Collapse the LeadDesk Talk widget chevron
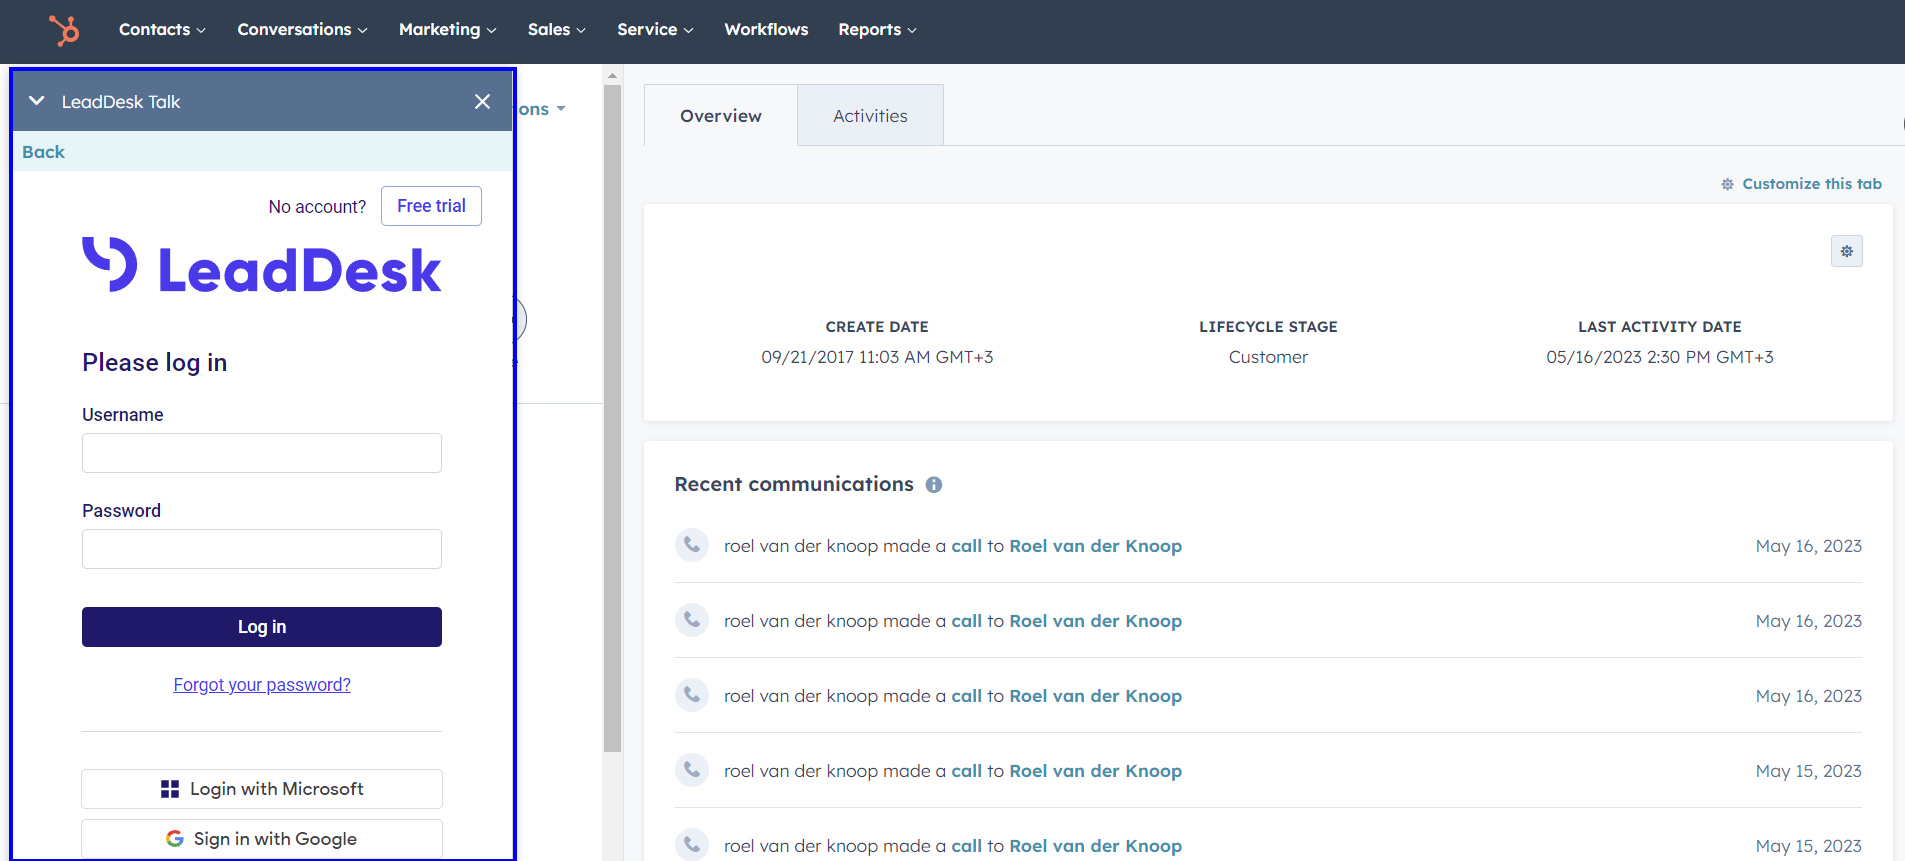Screen dimensions: 1905x861 (x=37, y=101)
